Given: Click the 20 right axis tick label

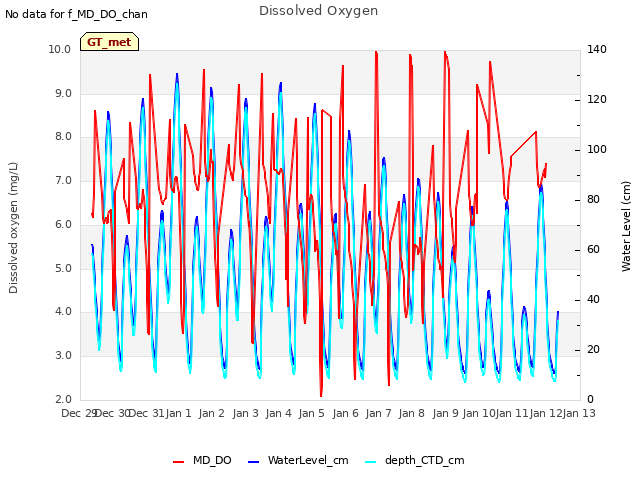Looking at the screenshot, I should click(x=593, y=349).
